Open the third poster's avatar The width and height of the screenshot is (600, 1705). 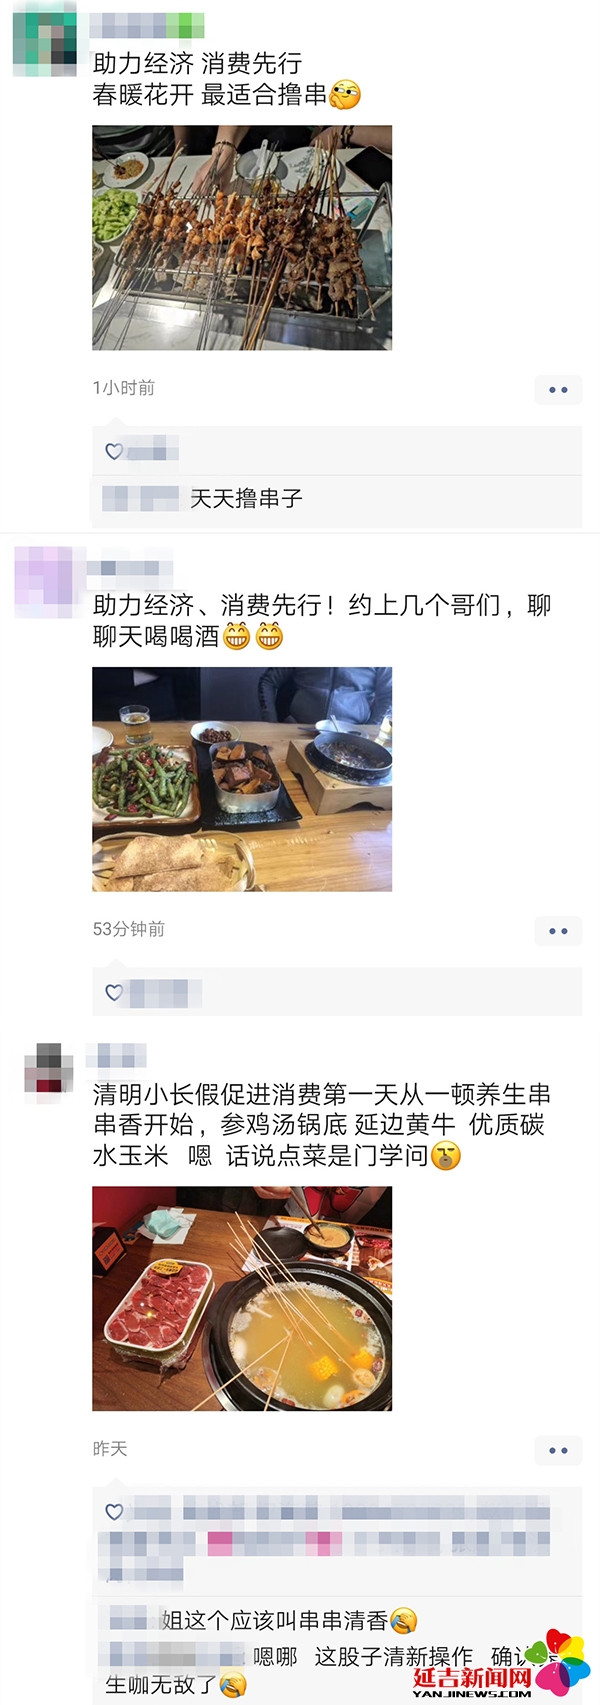coord(48,1073)
